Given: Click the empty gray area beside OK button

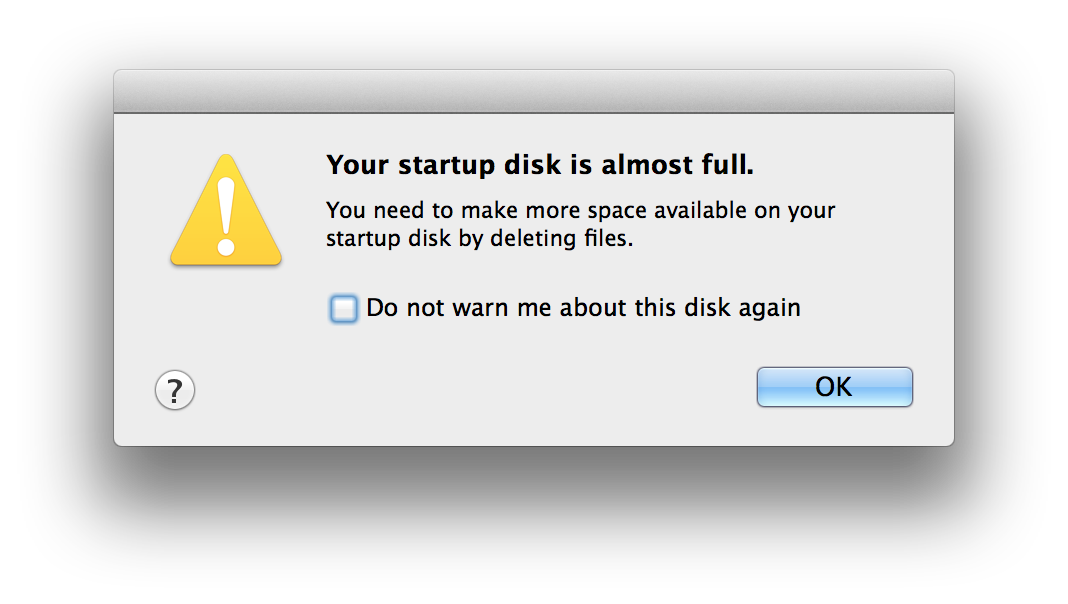Looking at the screenshot, I should pos(477,388).
